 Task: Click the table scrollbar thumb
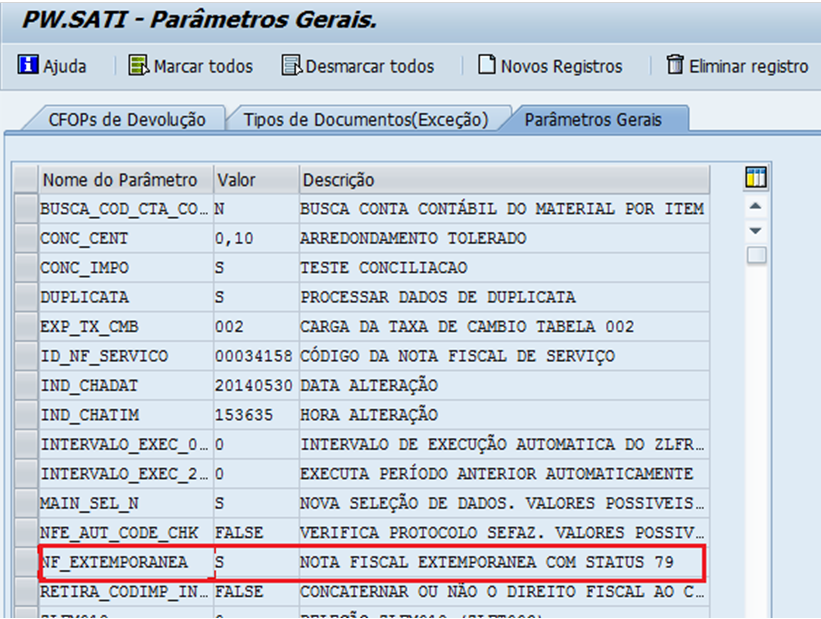tap(756, 256)
